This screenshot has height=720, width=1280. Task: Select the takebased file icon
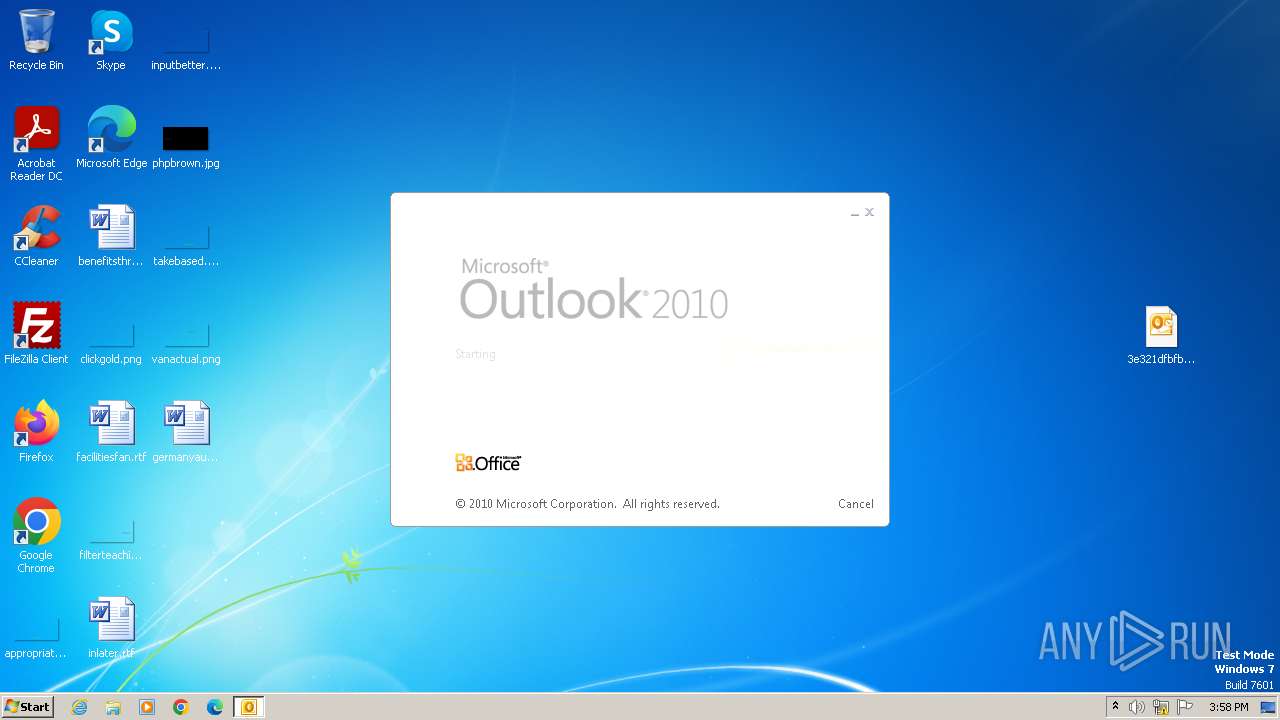pos(186,246)
